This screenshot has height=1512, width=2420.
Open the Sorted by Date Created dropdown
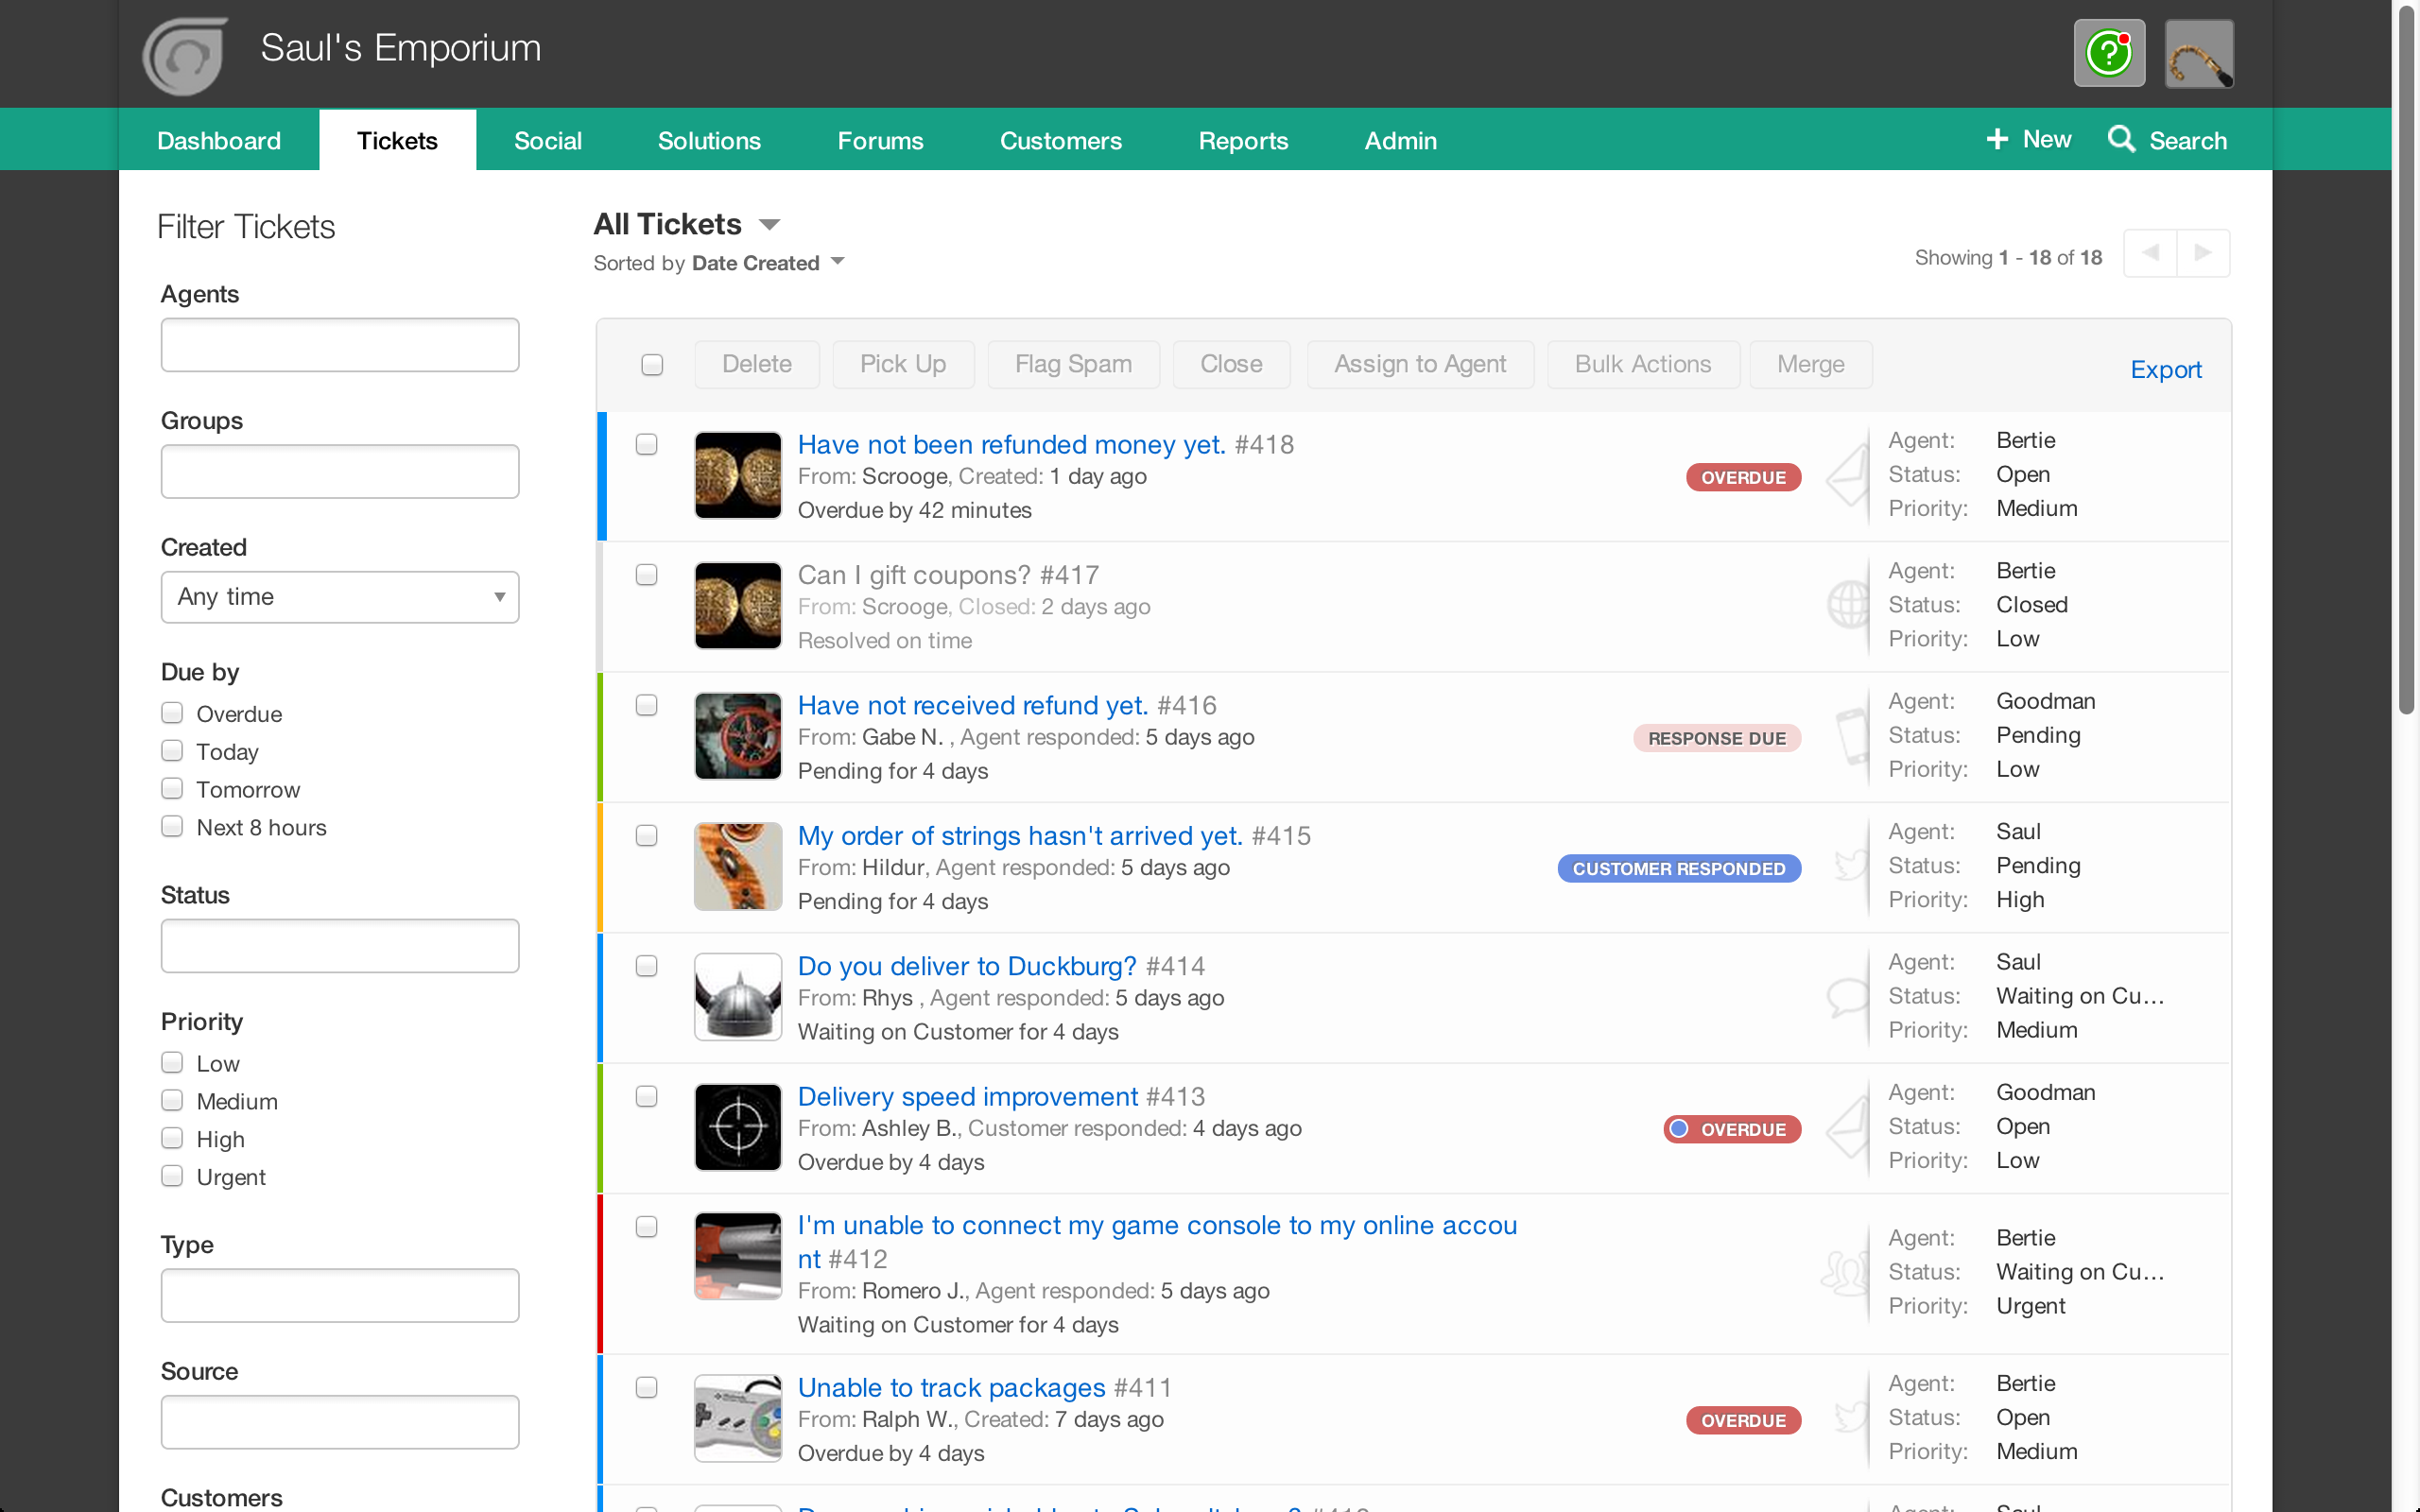pos(838,262)
